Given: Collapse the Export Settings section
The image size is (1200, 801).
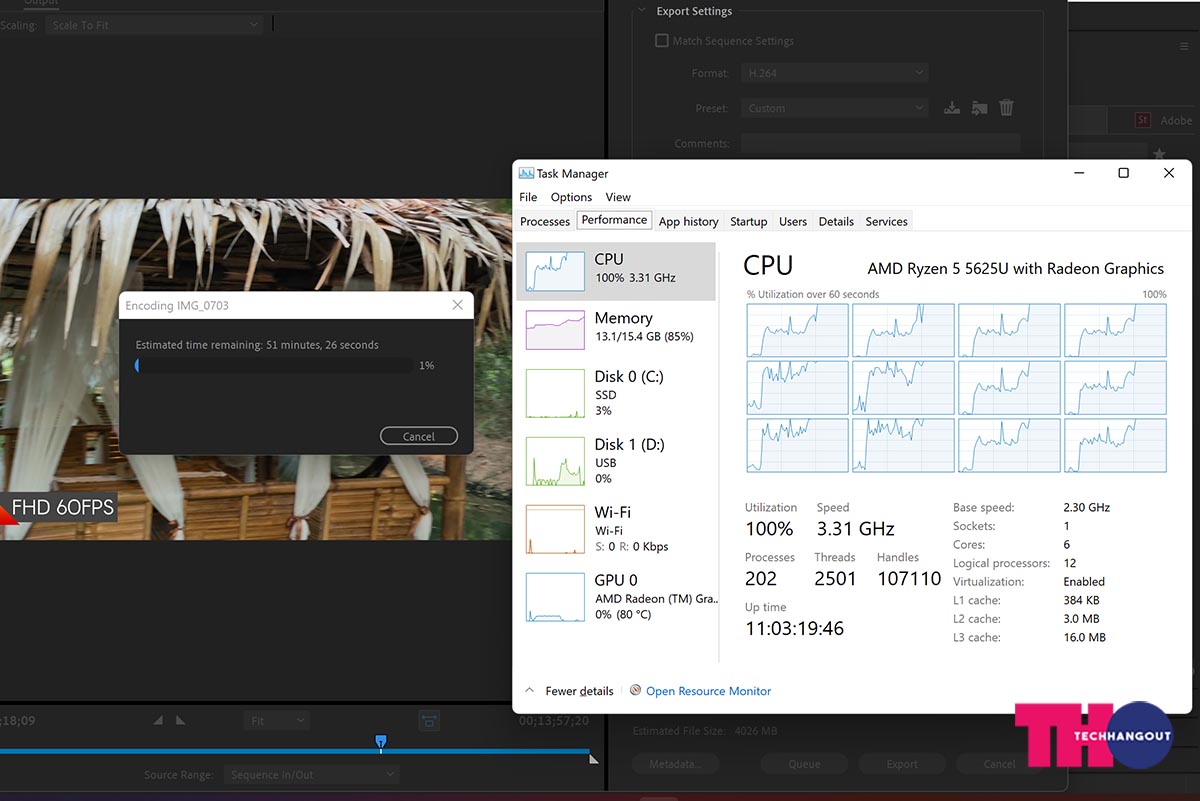Looking at the screenshot, I should point(641,11).
